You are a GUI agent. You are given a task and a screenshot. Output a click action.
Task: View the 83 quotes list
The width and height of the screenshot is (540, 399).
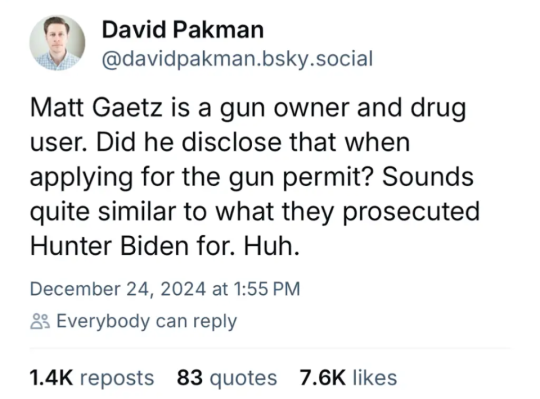point(227,378)
